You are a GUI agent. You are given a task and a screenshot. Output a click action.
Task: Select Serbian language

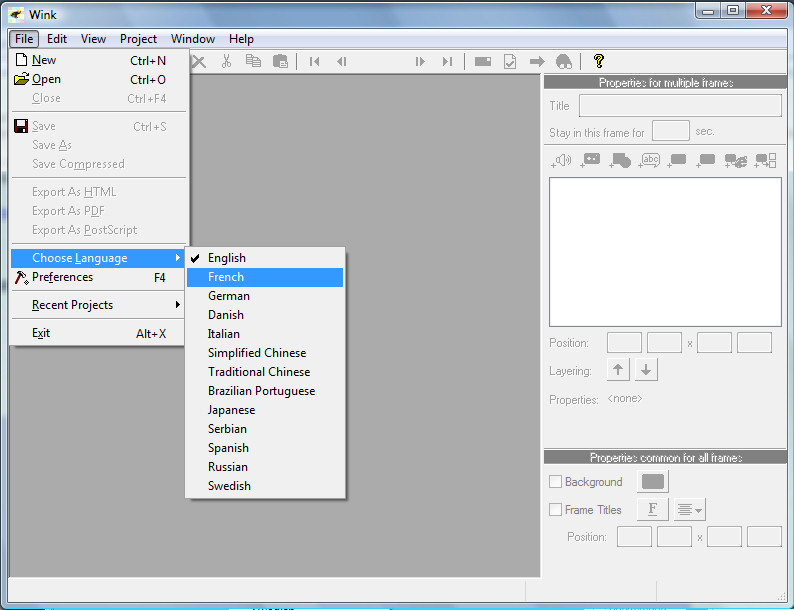pyautogui.click(x=265, y=429)
